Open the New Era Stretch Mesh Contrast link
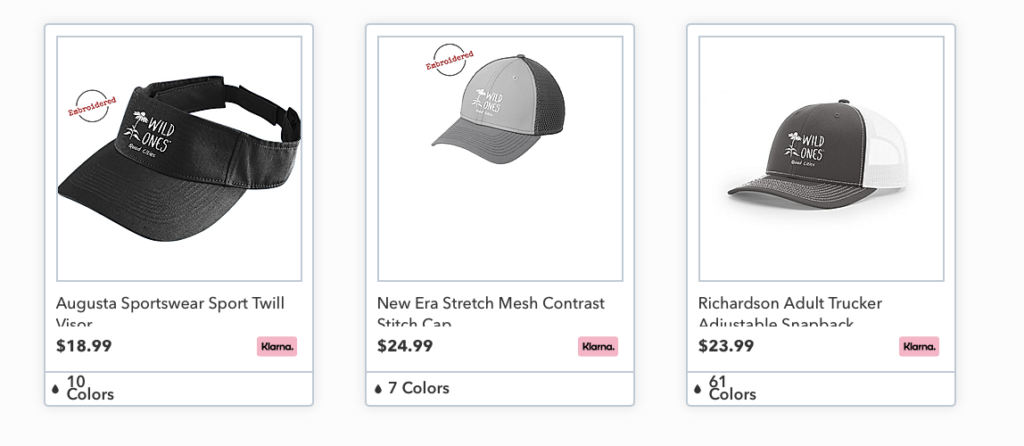 point(491,303)
